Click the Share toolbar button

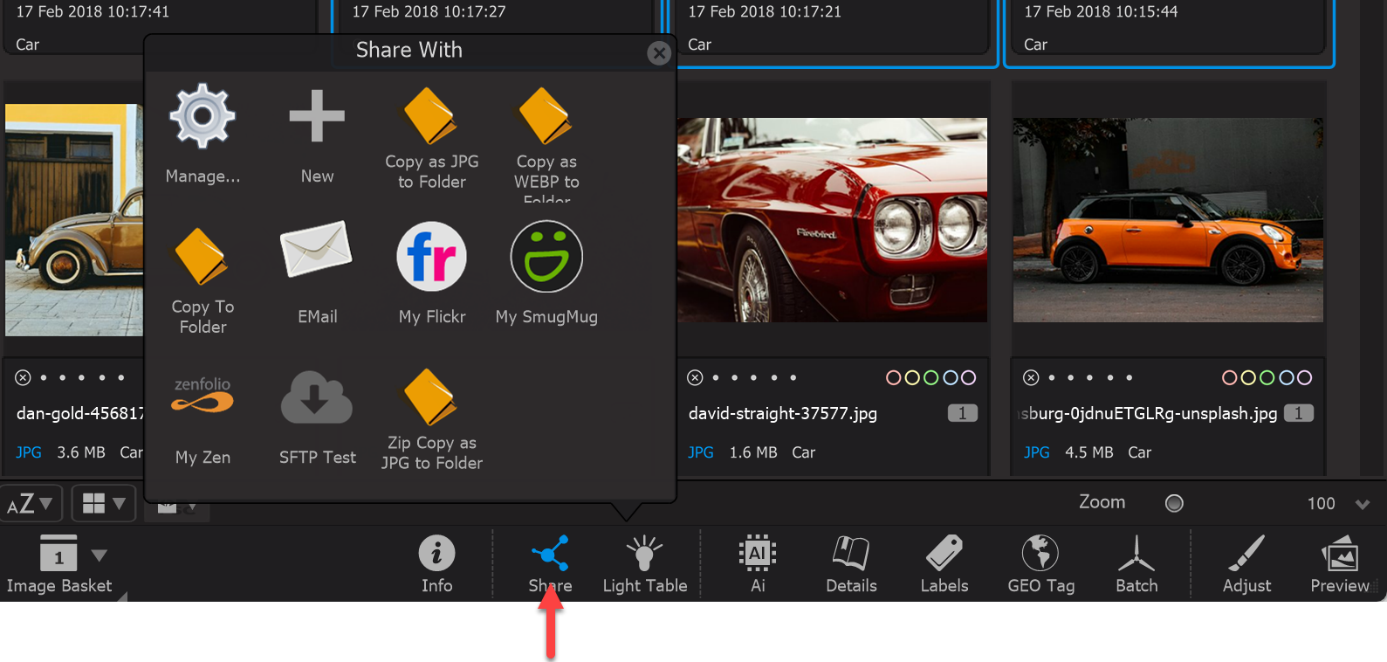coord(550,565)
